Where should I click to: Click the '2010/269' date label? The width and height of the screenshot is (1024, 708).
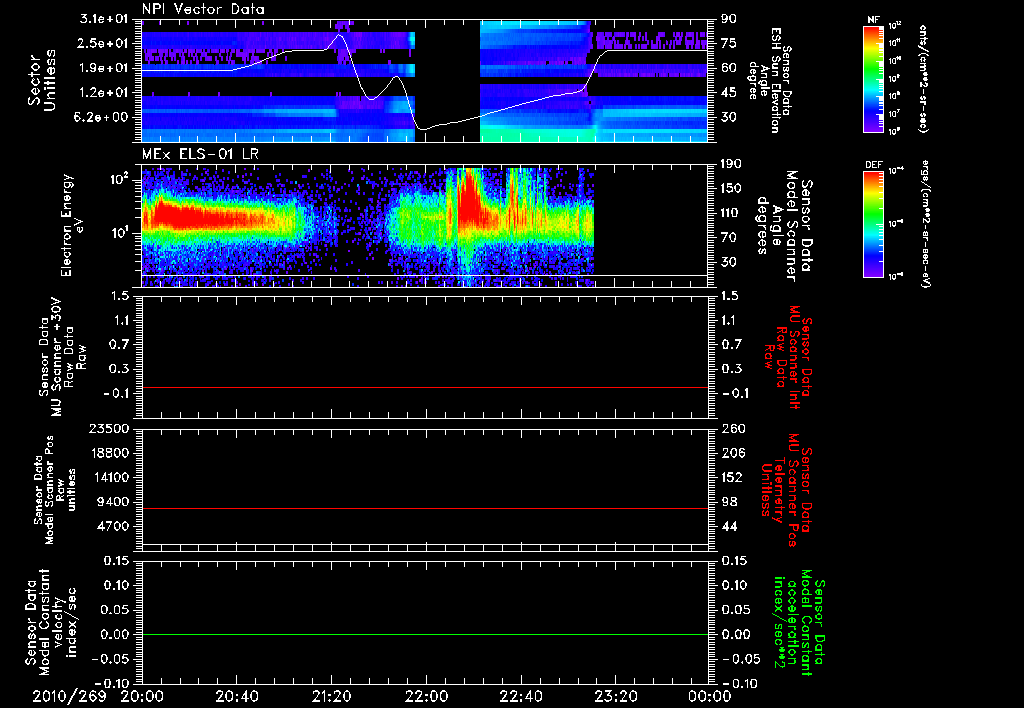(x=69, y=696)
